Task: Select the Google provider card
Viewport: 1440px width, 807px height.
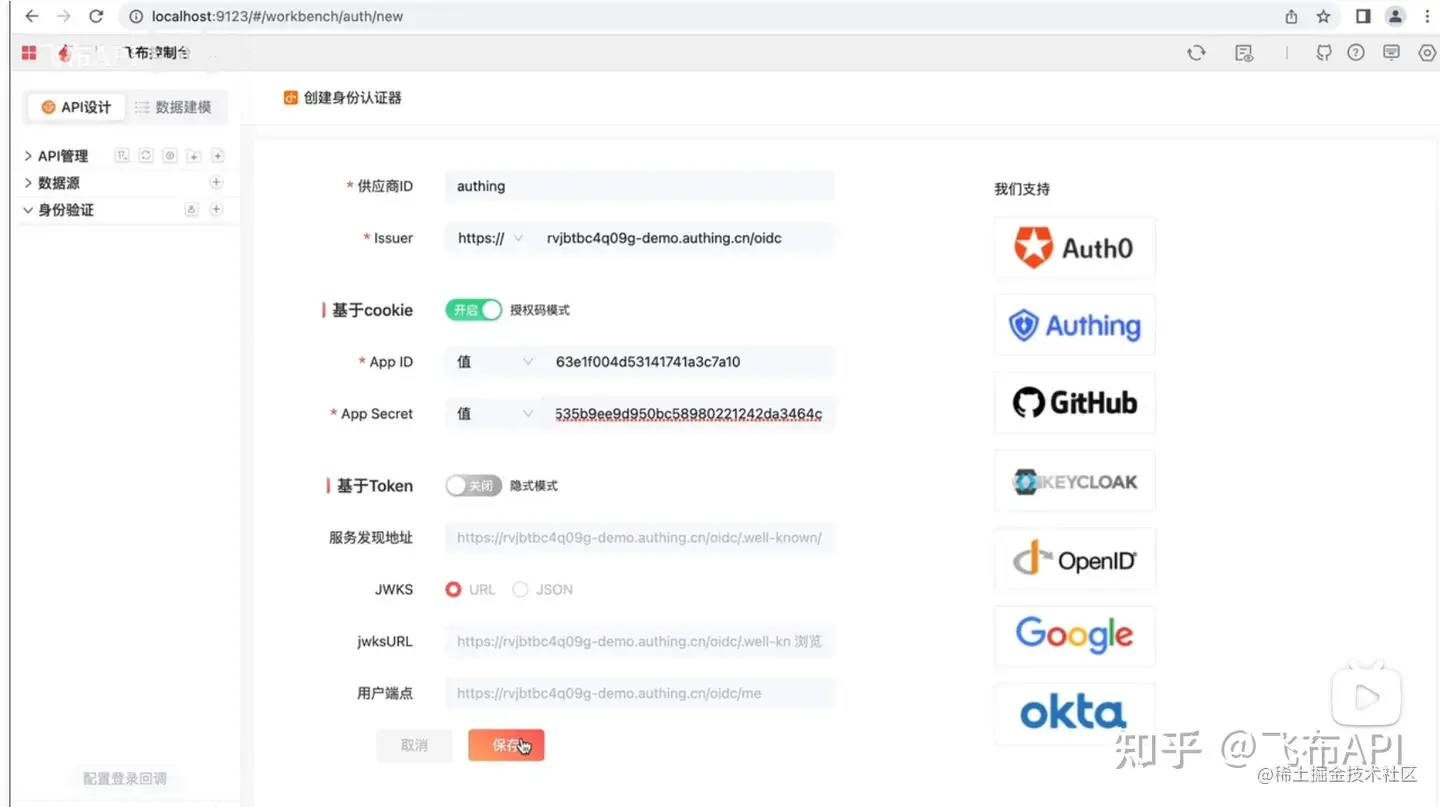Action: pyautogui.click(x=1075, y=636)
